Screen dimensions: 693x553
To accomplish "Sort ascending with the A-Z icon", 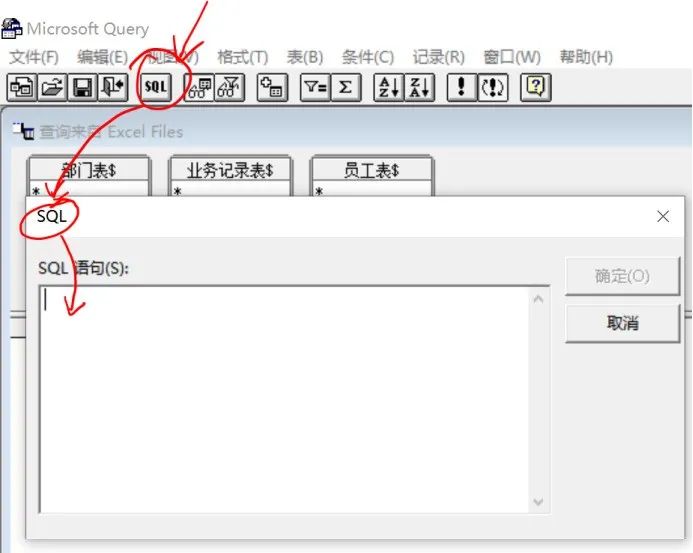I will point(389,87).
